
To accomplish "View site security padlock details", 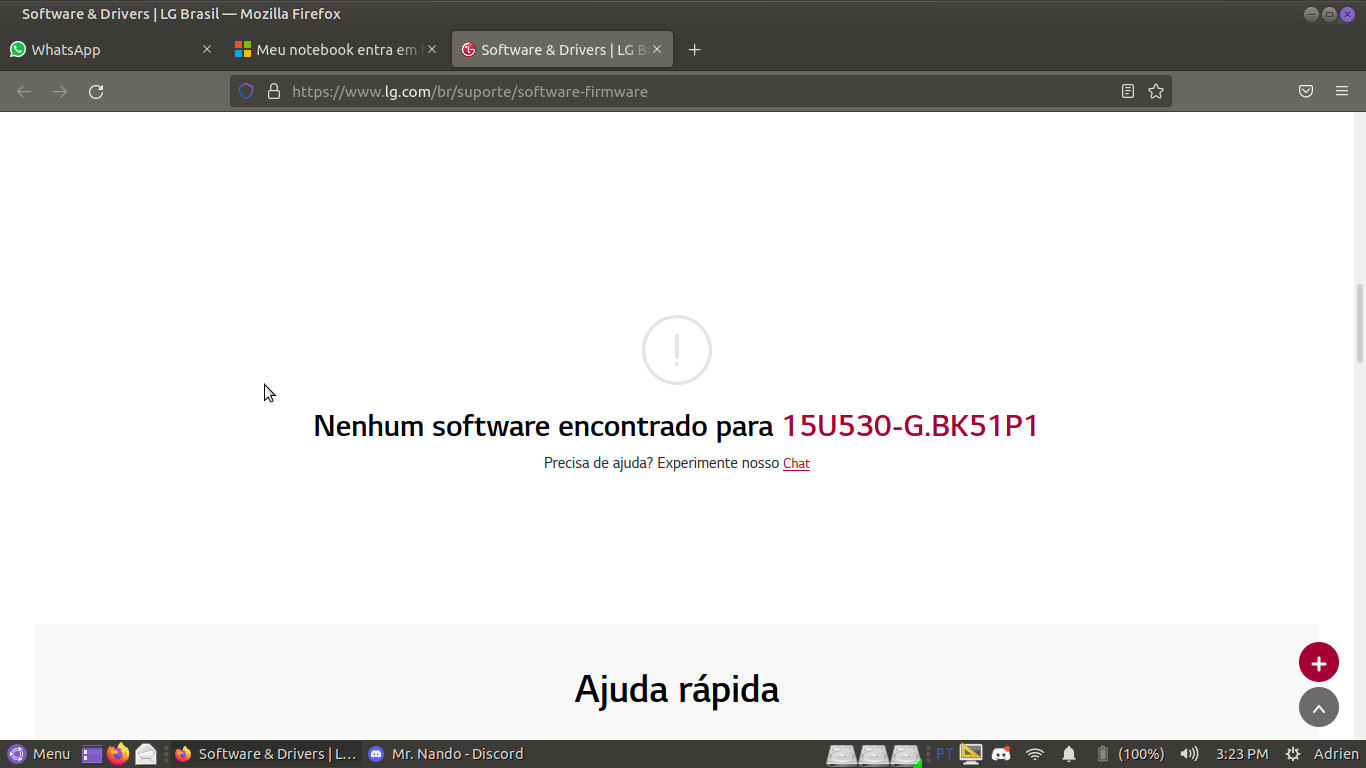I will click(273, 91).
